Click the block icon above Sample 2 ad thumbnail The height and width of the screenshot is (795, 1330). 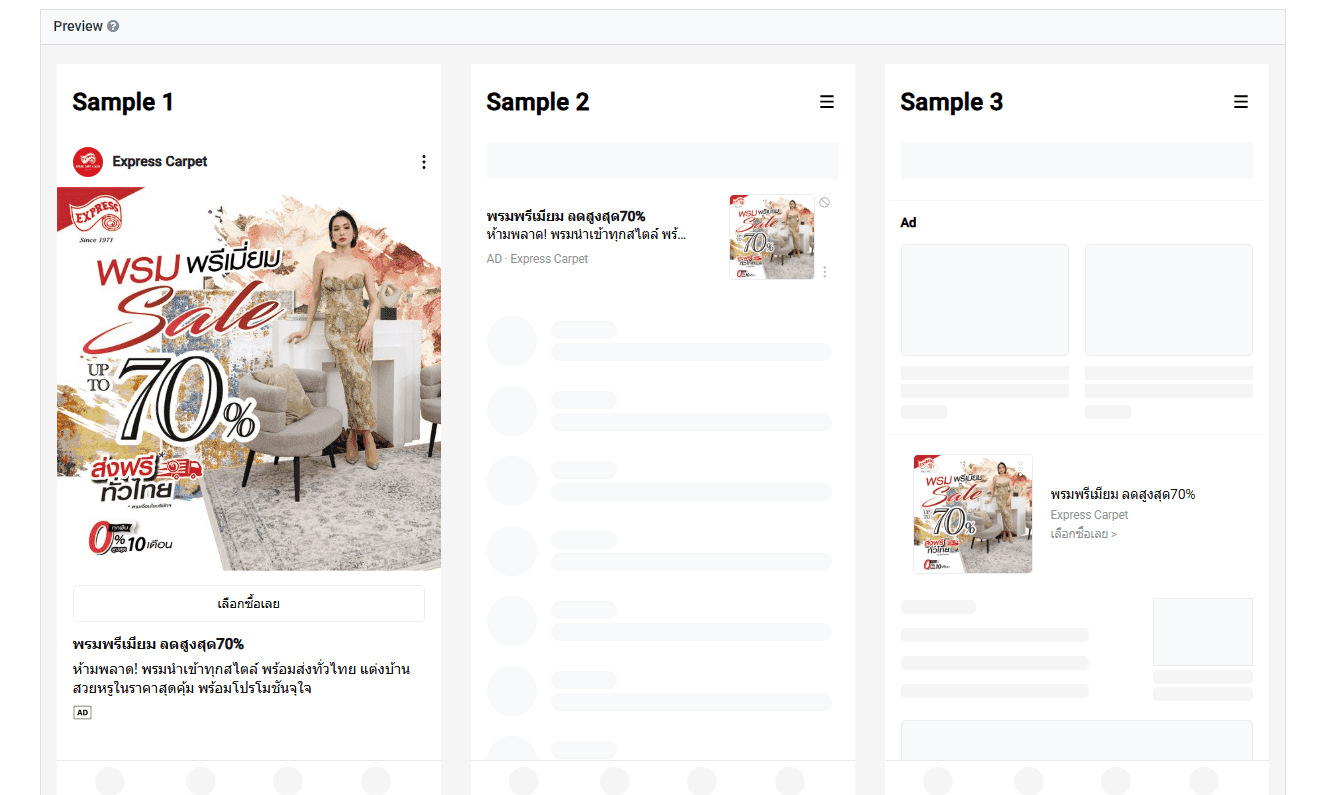[x=824, y=202]
